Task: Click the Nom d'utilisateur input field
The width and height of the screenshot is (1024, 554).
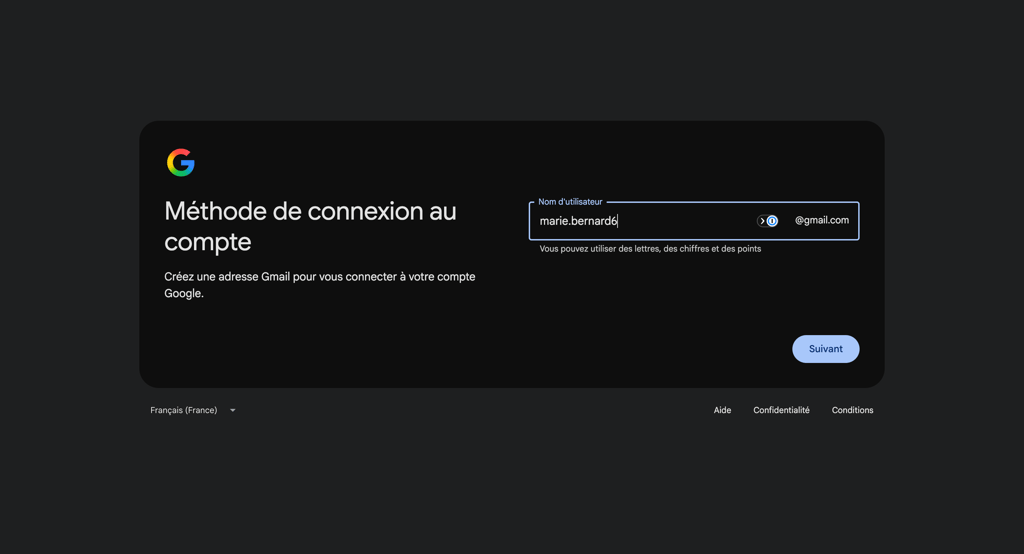Action: [694, 221]
